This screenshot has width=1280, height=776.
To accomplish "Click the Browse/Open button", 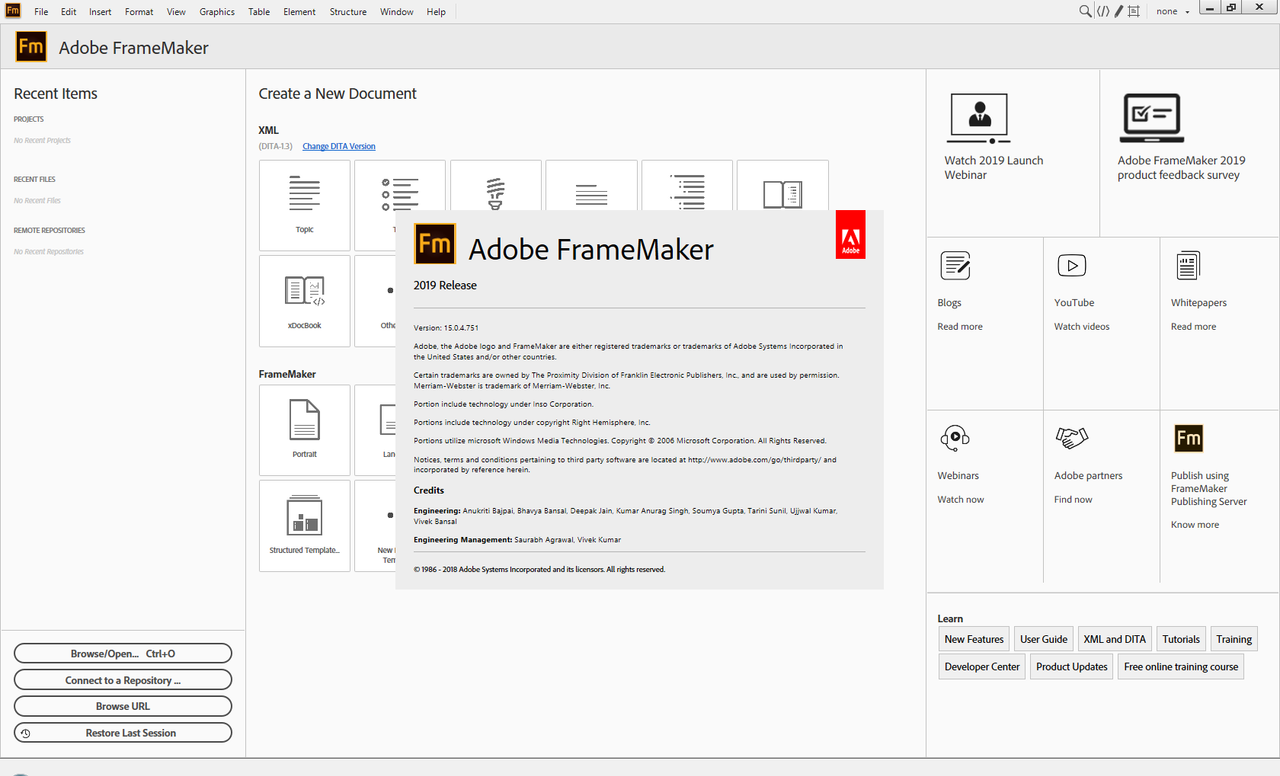I will (x=123, y=653).
